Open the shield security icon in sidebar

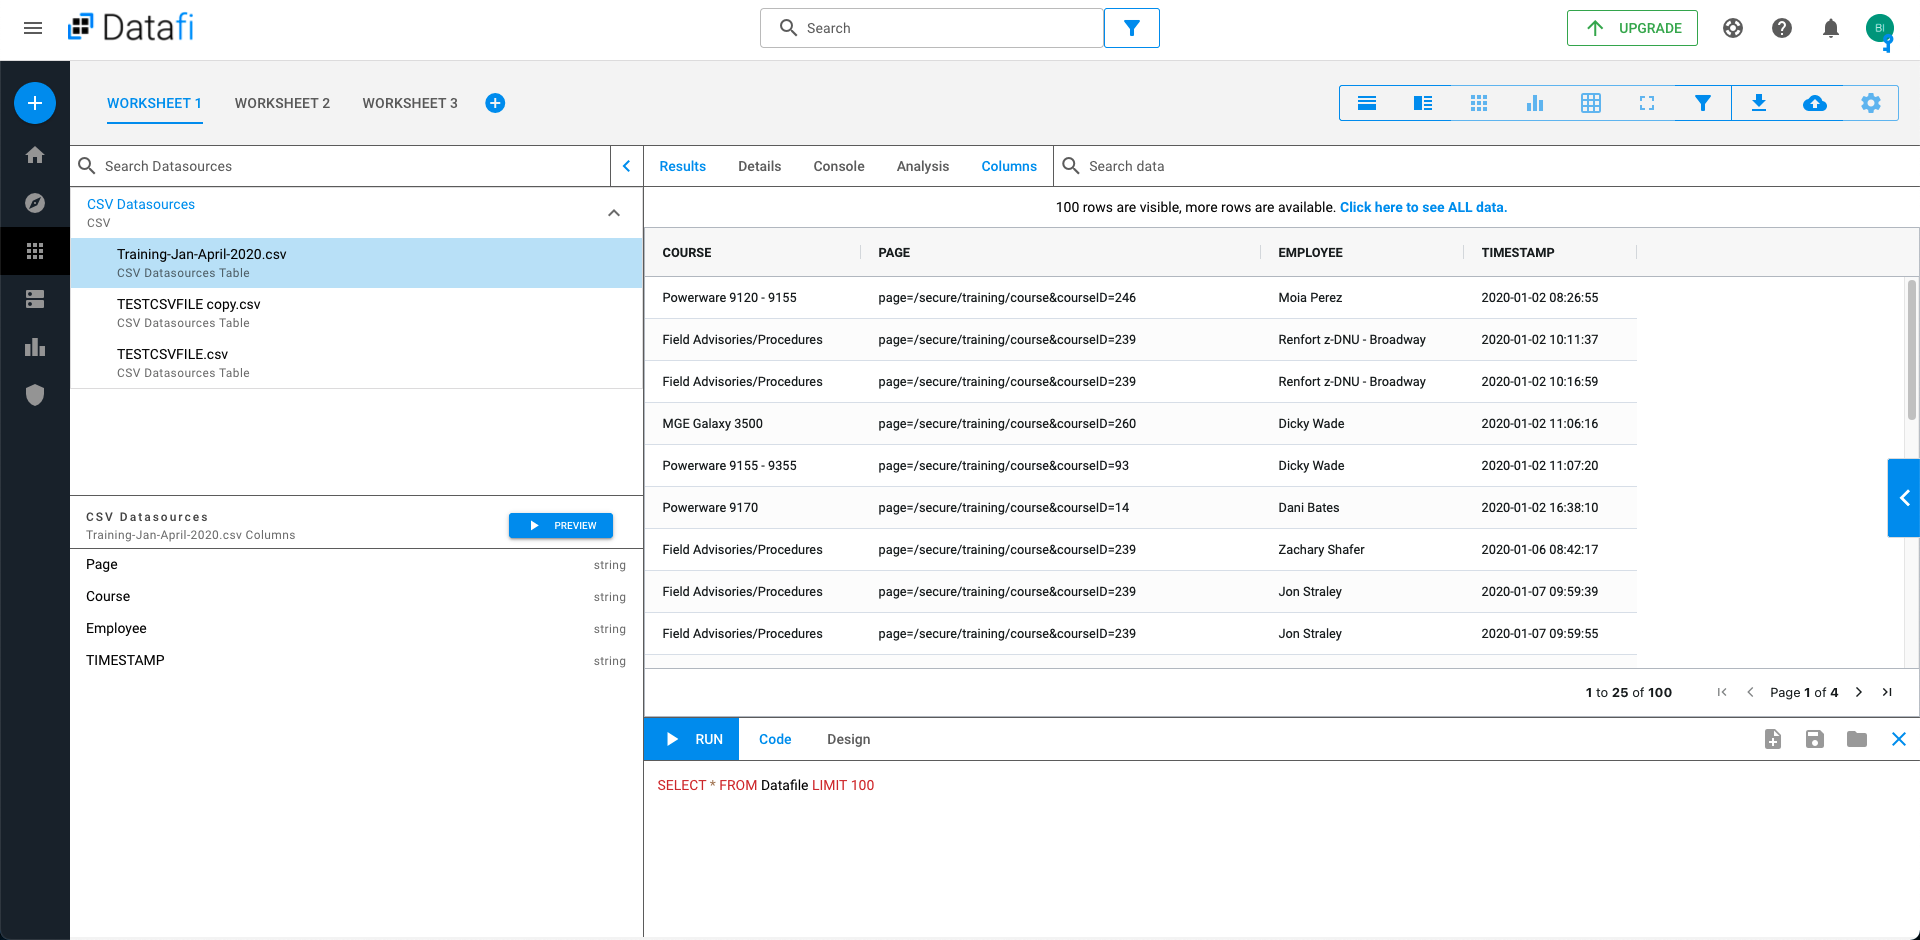pos(35,395)
